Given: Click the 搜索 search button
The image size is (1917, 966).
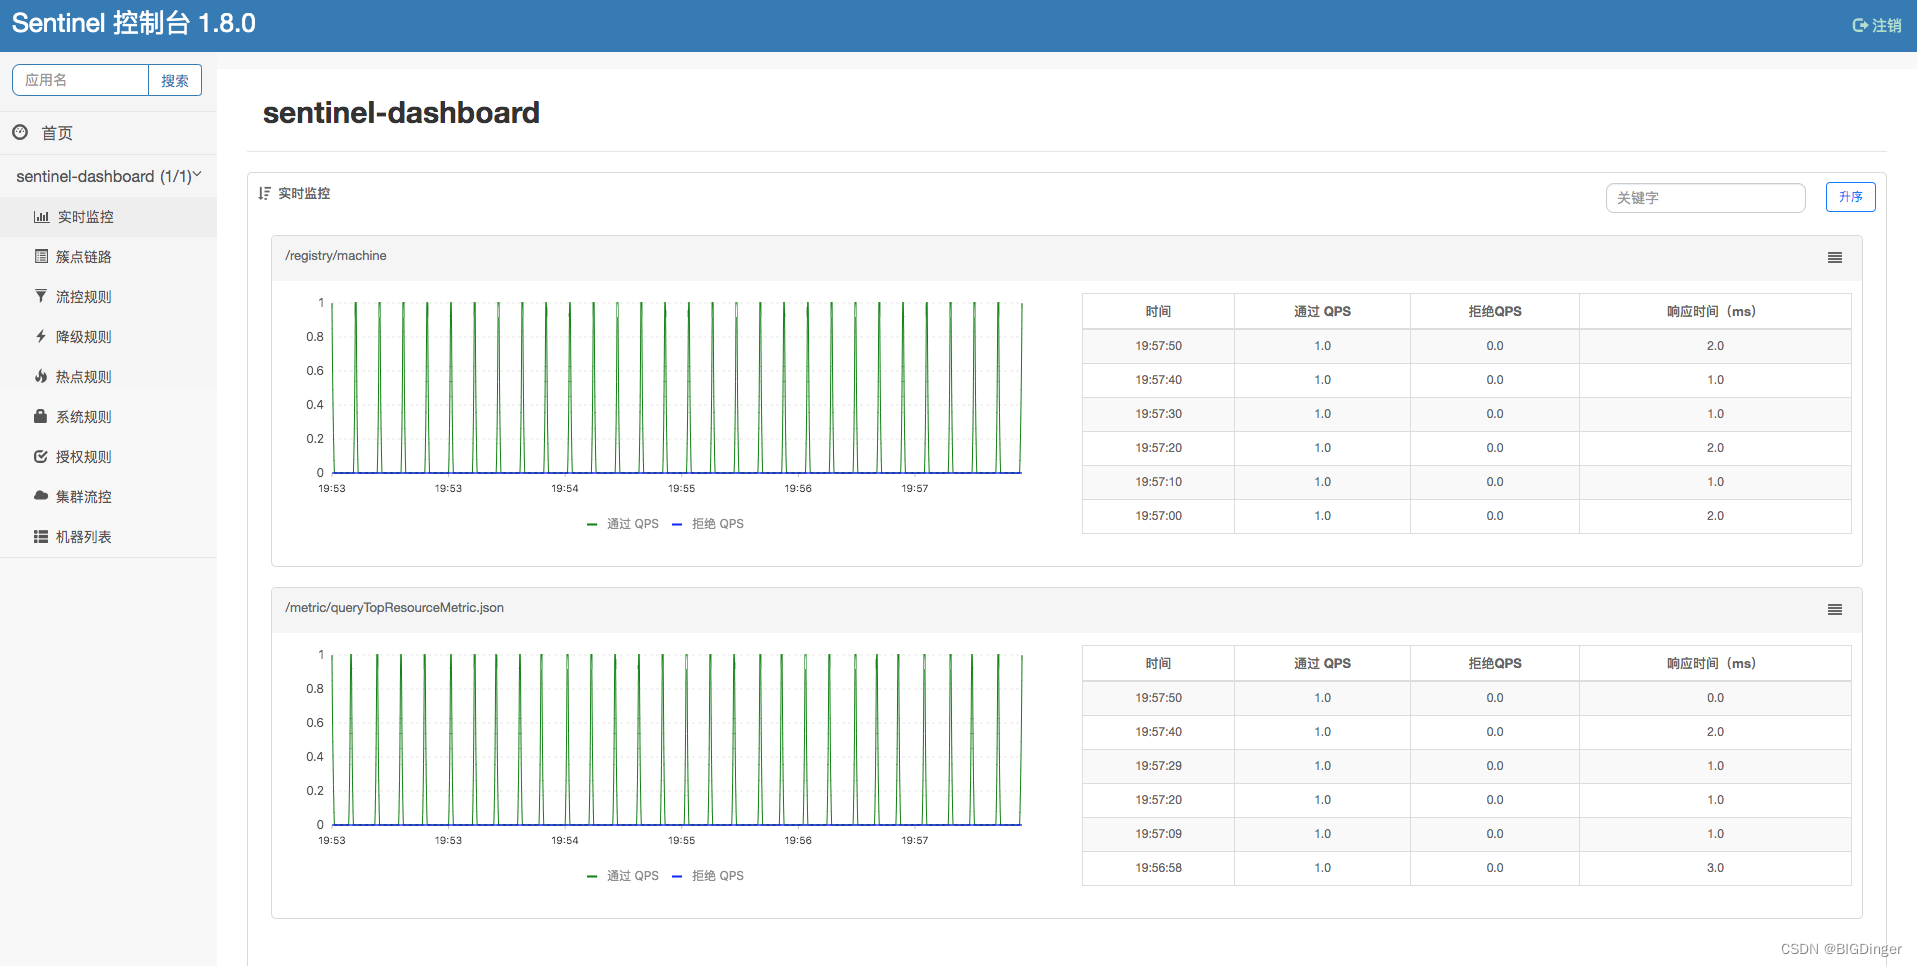Looking at the screenshot, I should (175, 80).
